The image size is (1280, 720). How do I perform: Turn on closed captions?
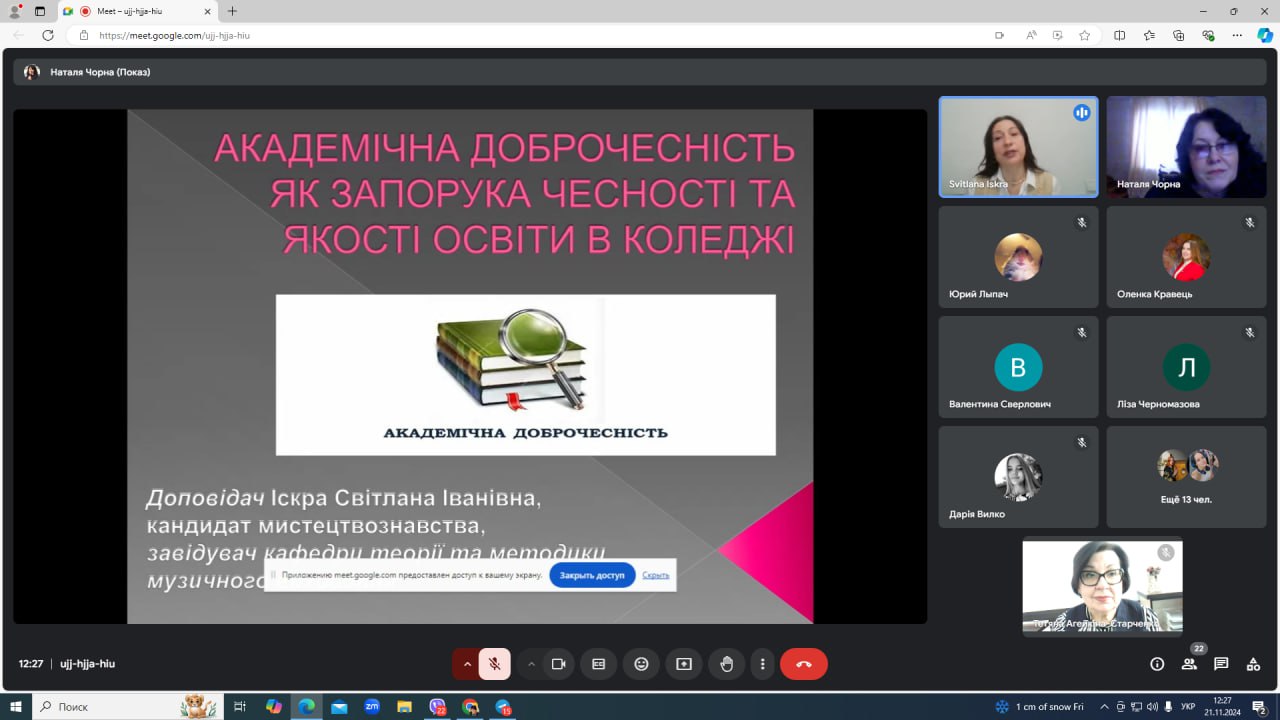pyautogui.click(x=599, y=664)
